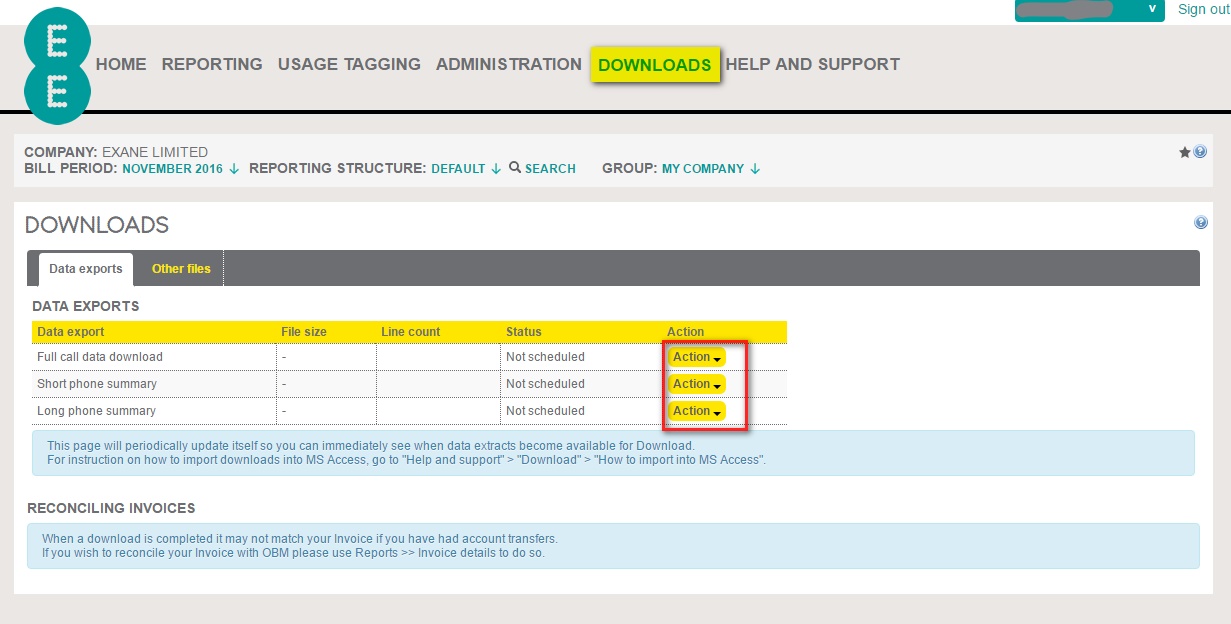
Task: Click help icon next to Downloads heading
Action: (1201, 223)
